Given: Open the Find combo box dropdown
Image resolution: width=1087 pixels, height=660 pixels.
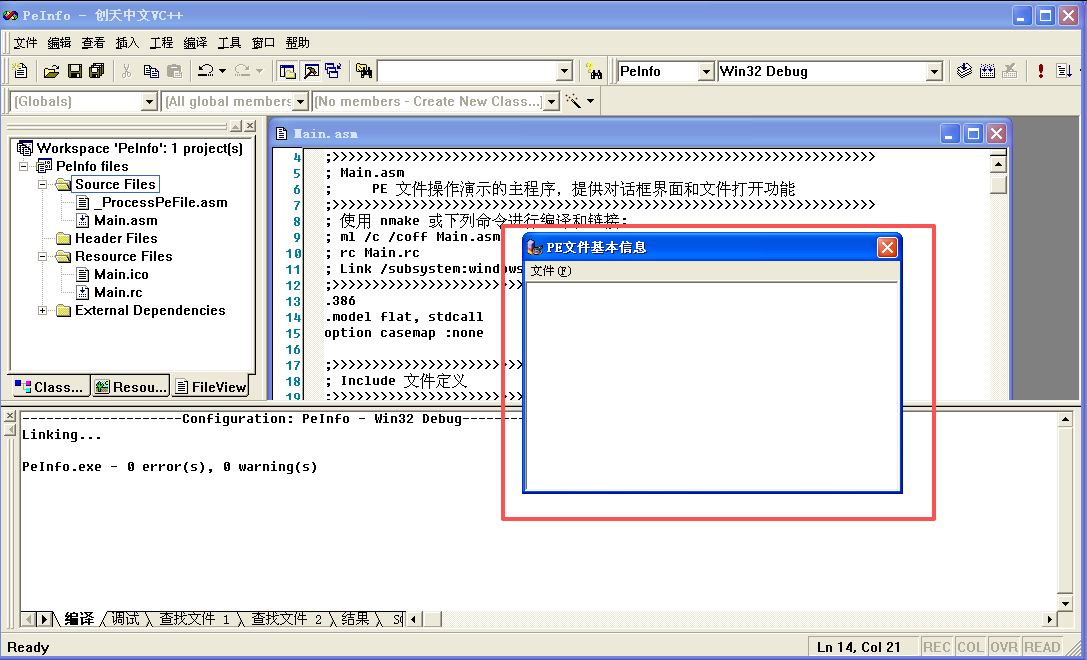Looking at the screenshot, I should (564, 71).
